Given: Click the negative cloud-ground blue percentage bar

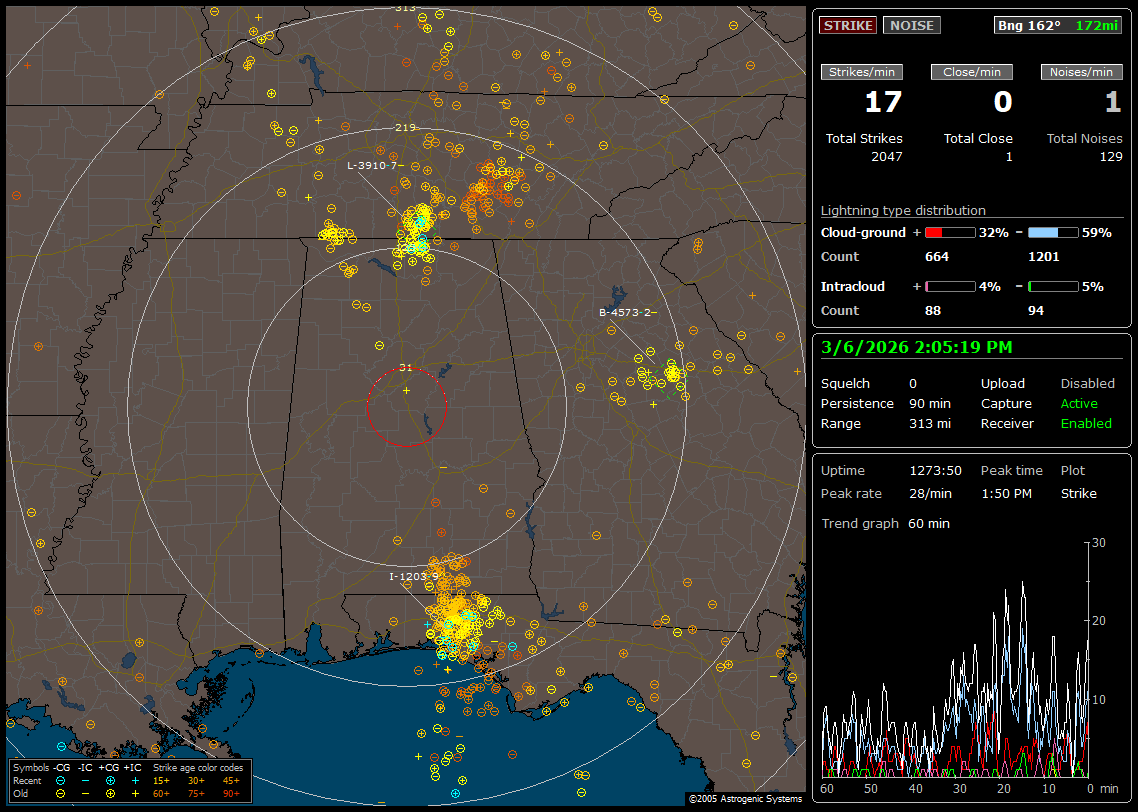Looking at the screenshot, I should coord(1053,232).
